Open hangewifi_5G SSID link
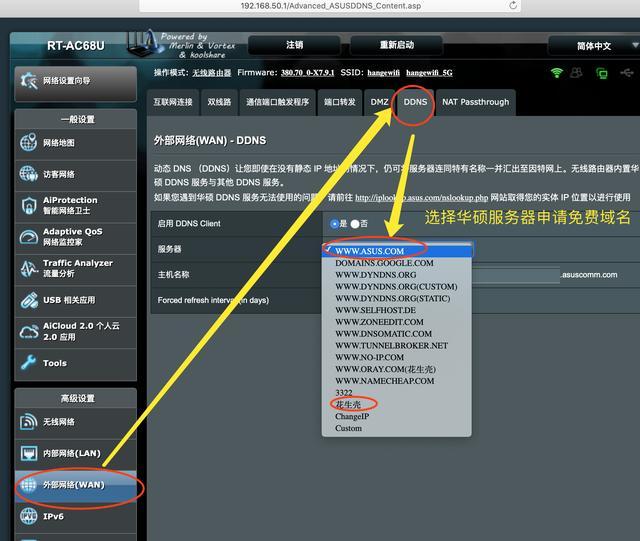640x541 pixels. 429,73
